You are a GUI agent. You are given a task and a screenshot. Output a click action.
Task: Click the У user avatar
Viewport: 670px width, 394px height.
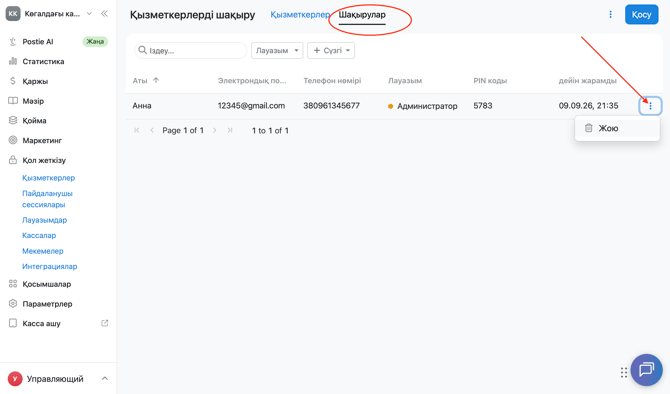(15, 379)
